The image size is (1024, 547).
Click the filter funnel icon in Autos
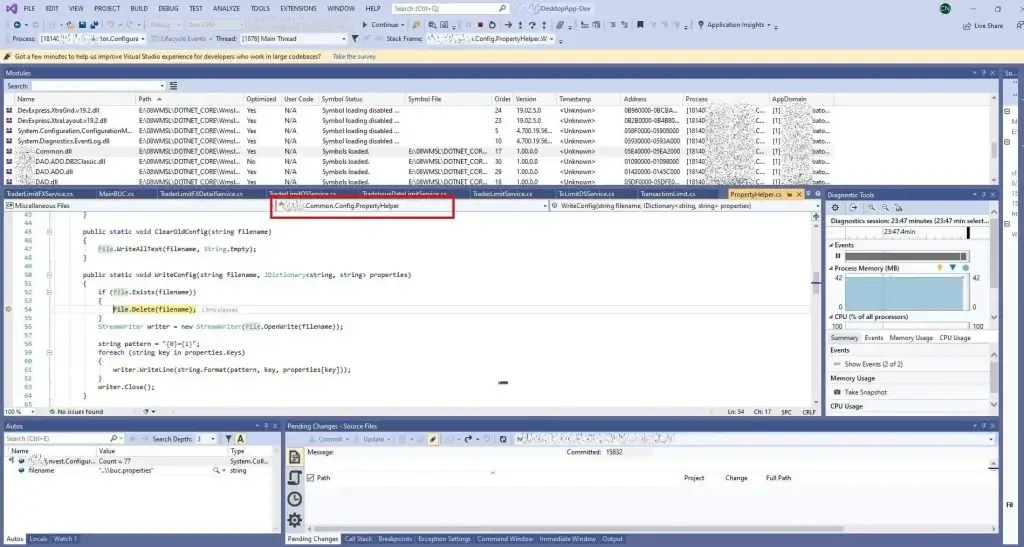(x=229, y=439)
